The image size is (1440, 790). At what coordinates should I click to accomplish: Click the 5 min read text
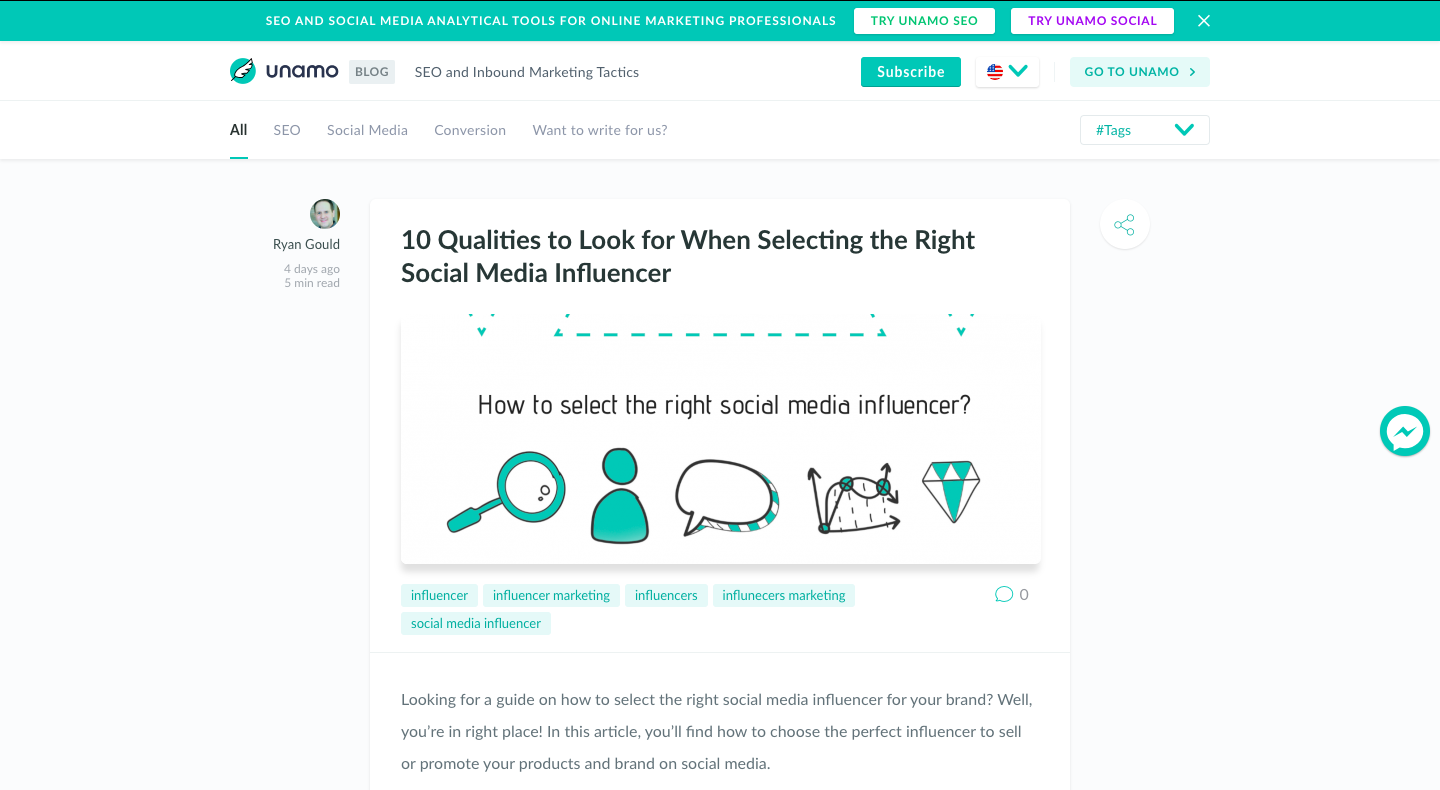[312, 283]
